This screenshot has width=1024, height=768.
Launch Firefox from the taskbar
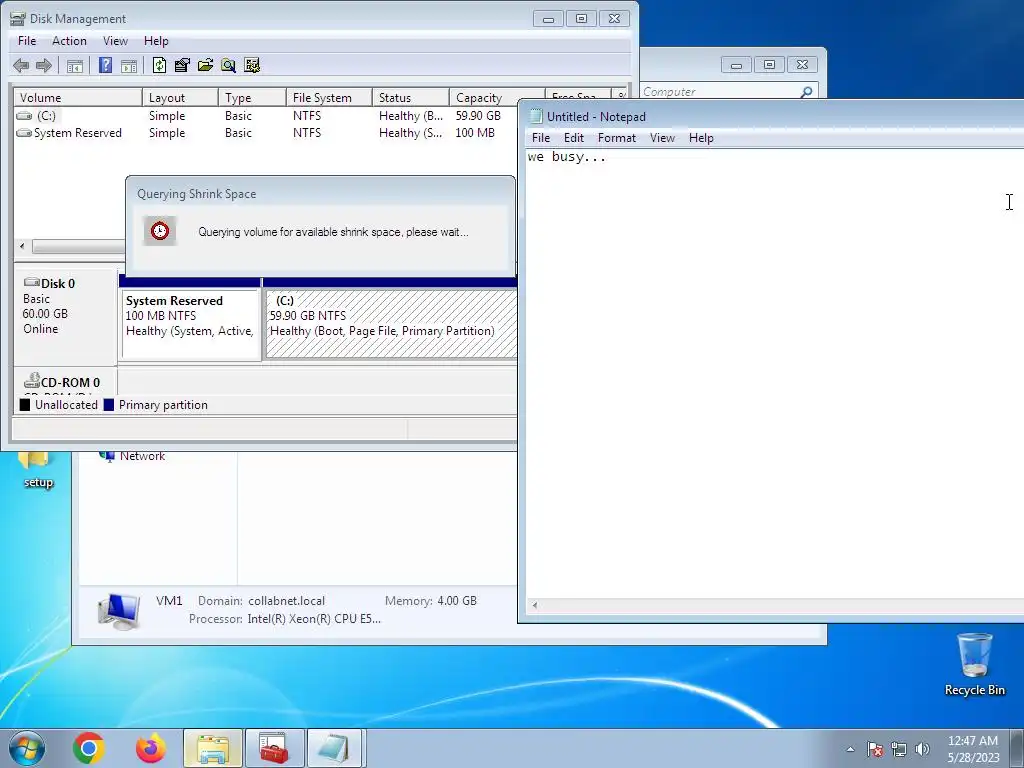pyautogui.click(x=151, y=748)
